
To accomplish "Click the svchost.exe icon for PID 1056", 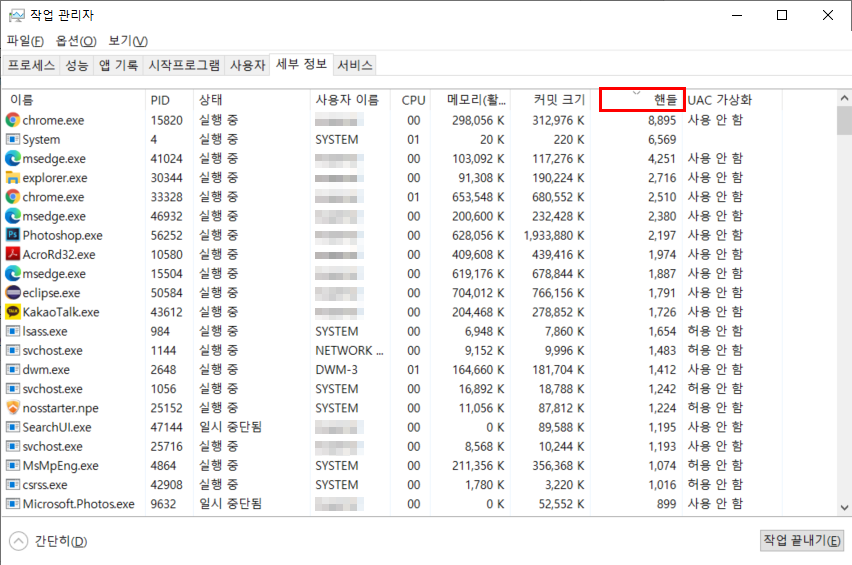I will coord(13,389).
